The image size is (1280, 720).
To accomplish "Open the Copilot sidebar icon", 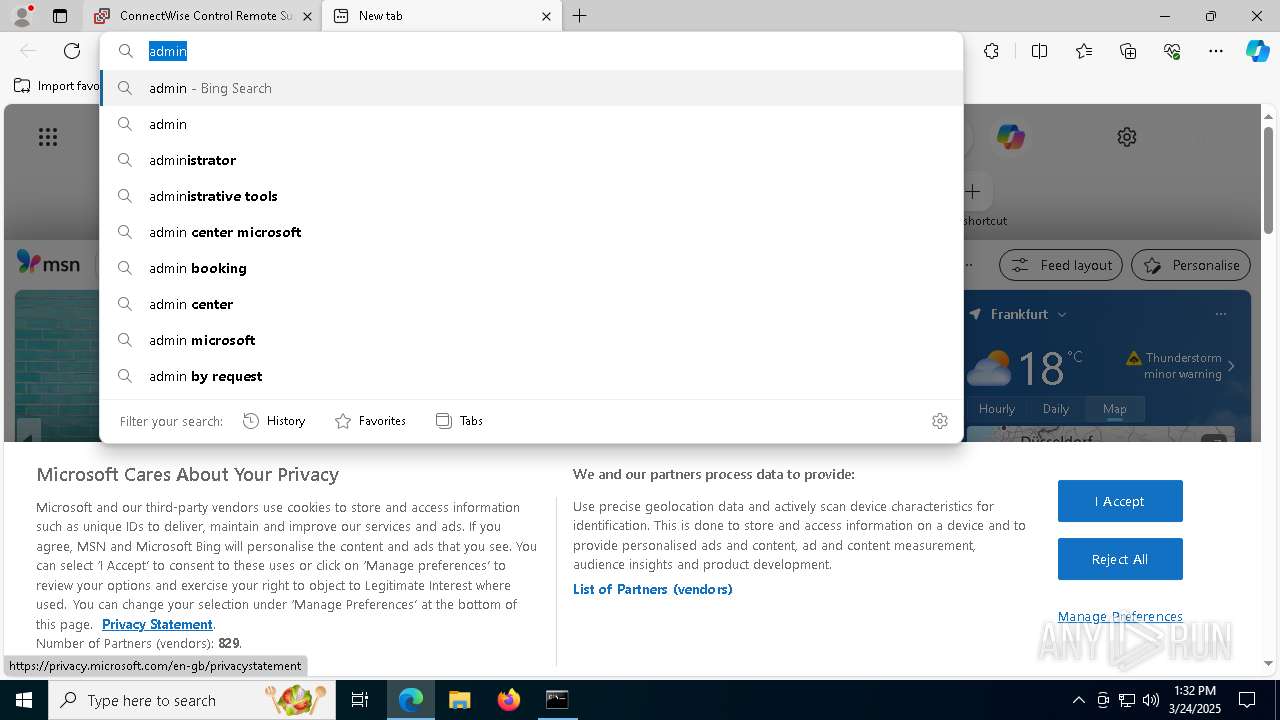I will tap(1258, 51).
